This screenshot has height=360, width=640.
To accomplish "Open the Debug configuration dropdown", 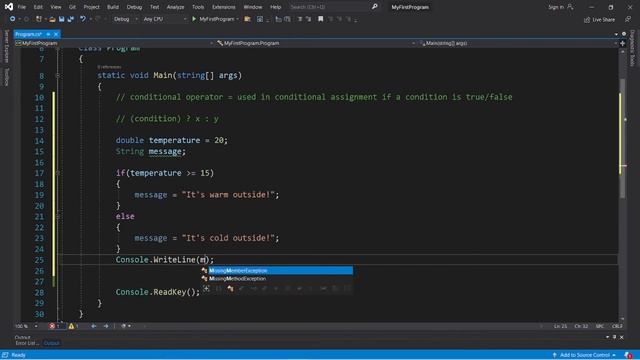I will (x=125, y=19).
